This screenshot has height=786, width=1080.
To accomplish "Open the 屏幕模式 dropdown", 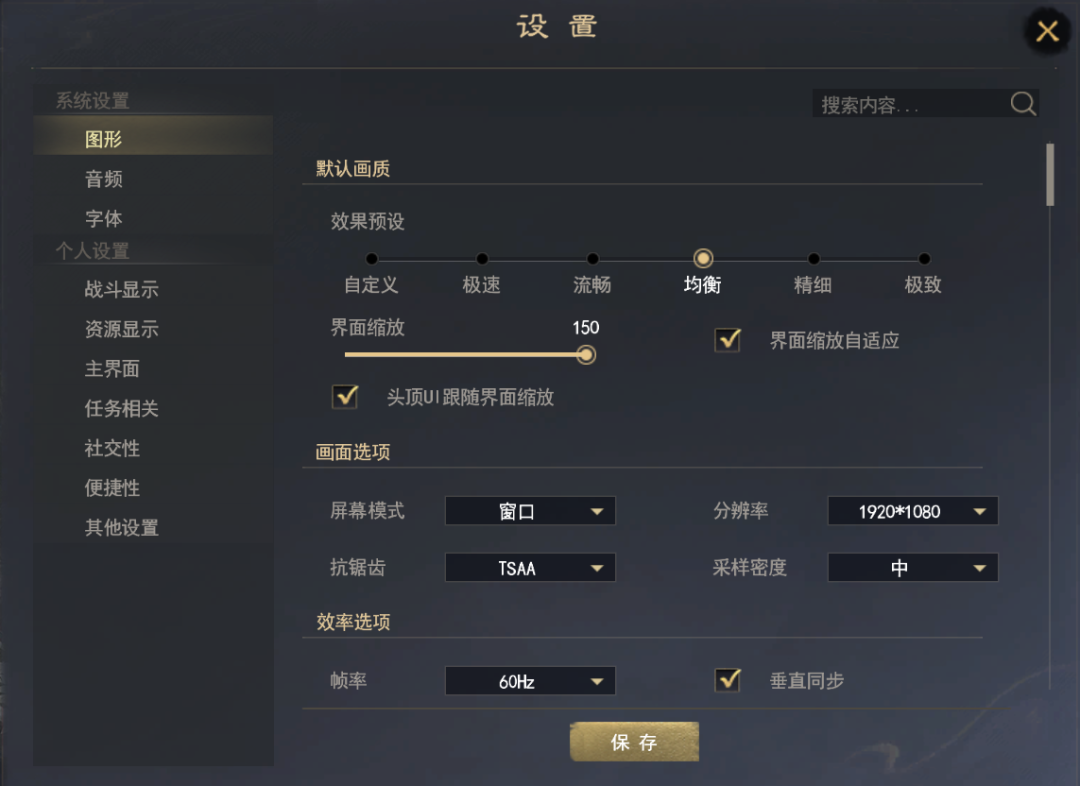I will (530, 511).
